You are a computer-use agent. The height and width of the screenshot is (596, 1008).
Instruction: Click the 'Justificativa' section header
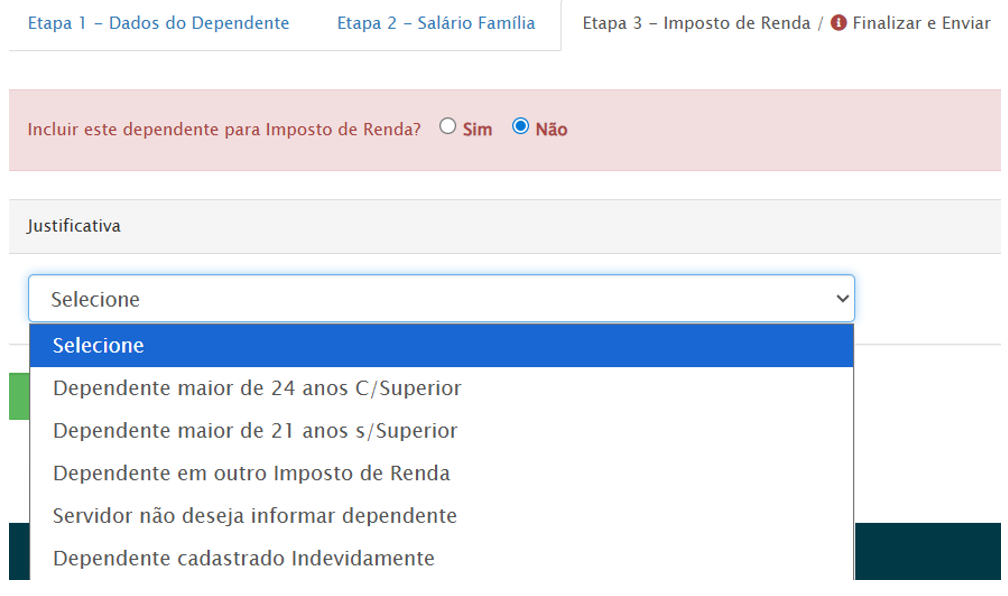pos(74,227)
